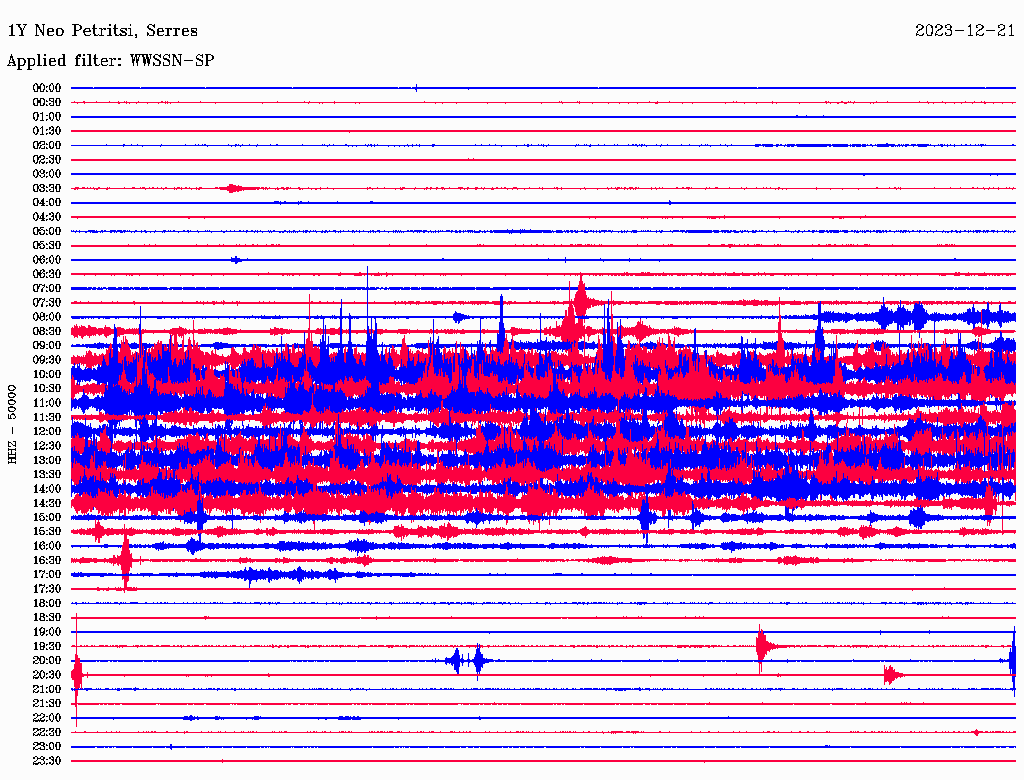This screenshot has height=780, width=1024.
Task: Select the 06:00 time label
Action: pyautogui.click(x=47, y=260)
